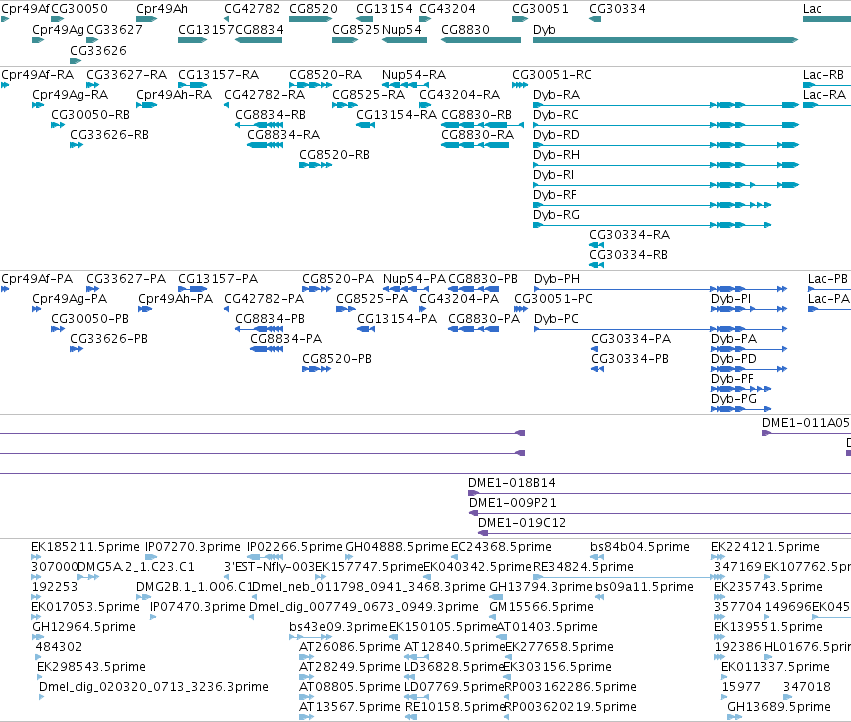Click the CG30334 gene label
Screen dimensions: 851x722
617,9
